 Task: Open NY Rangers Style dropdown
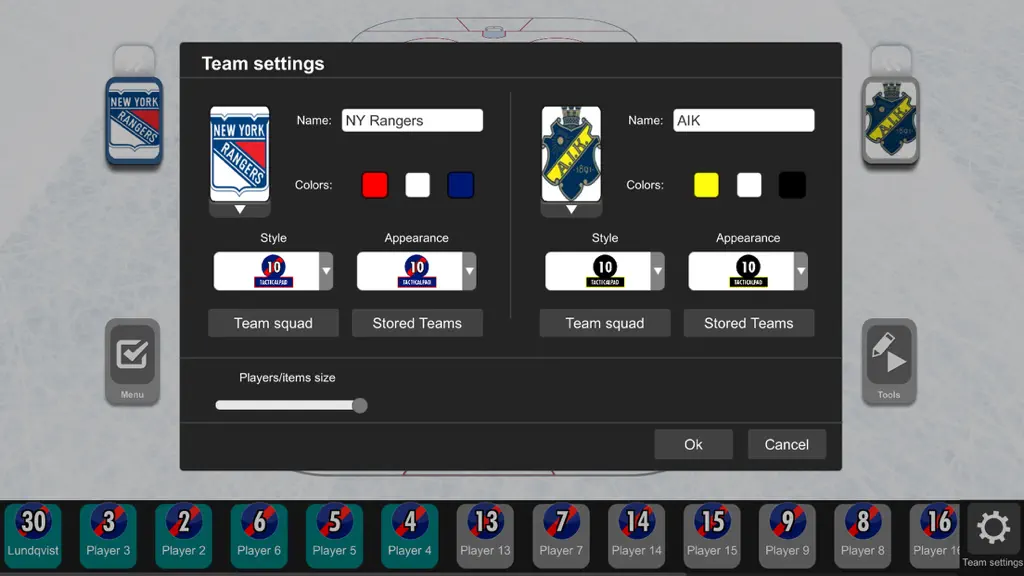pyautogui.click(x=273, y=270)
